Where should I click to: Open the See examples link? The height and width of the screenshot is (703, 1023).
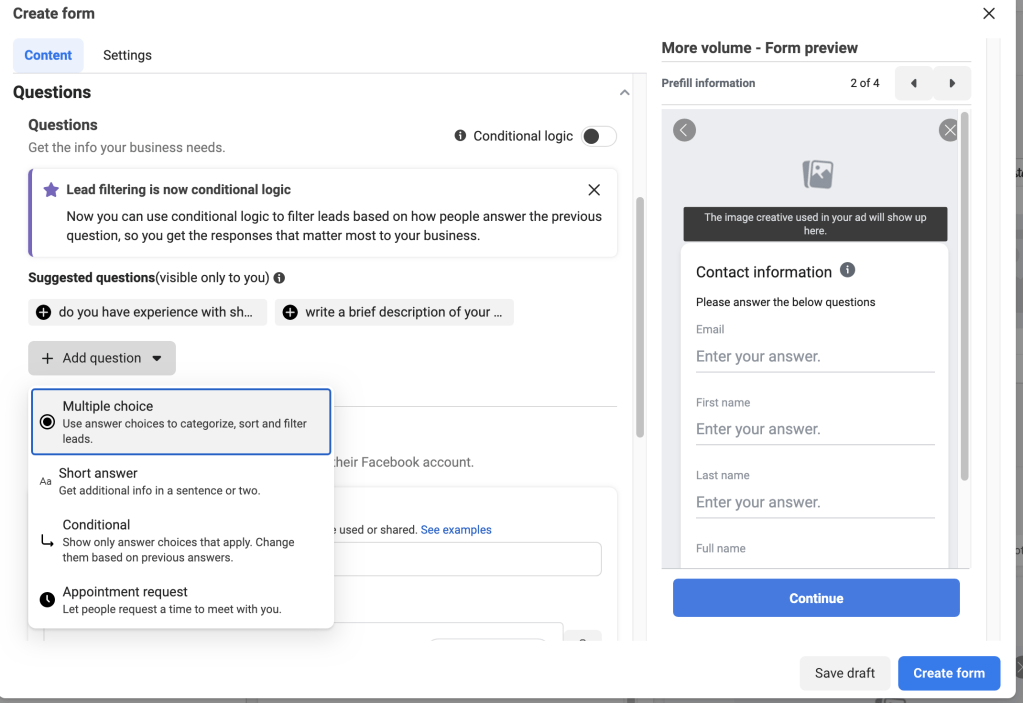[456, 530]
